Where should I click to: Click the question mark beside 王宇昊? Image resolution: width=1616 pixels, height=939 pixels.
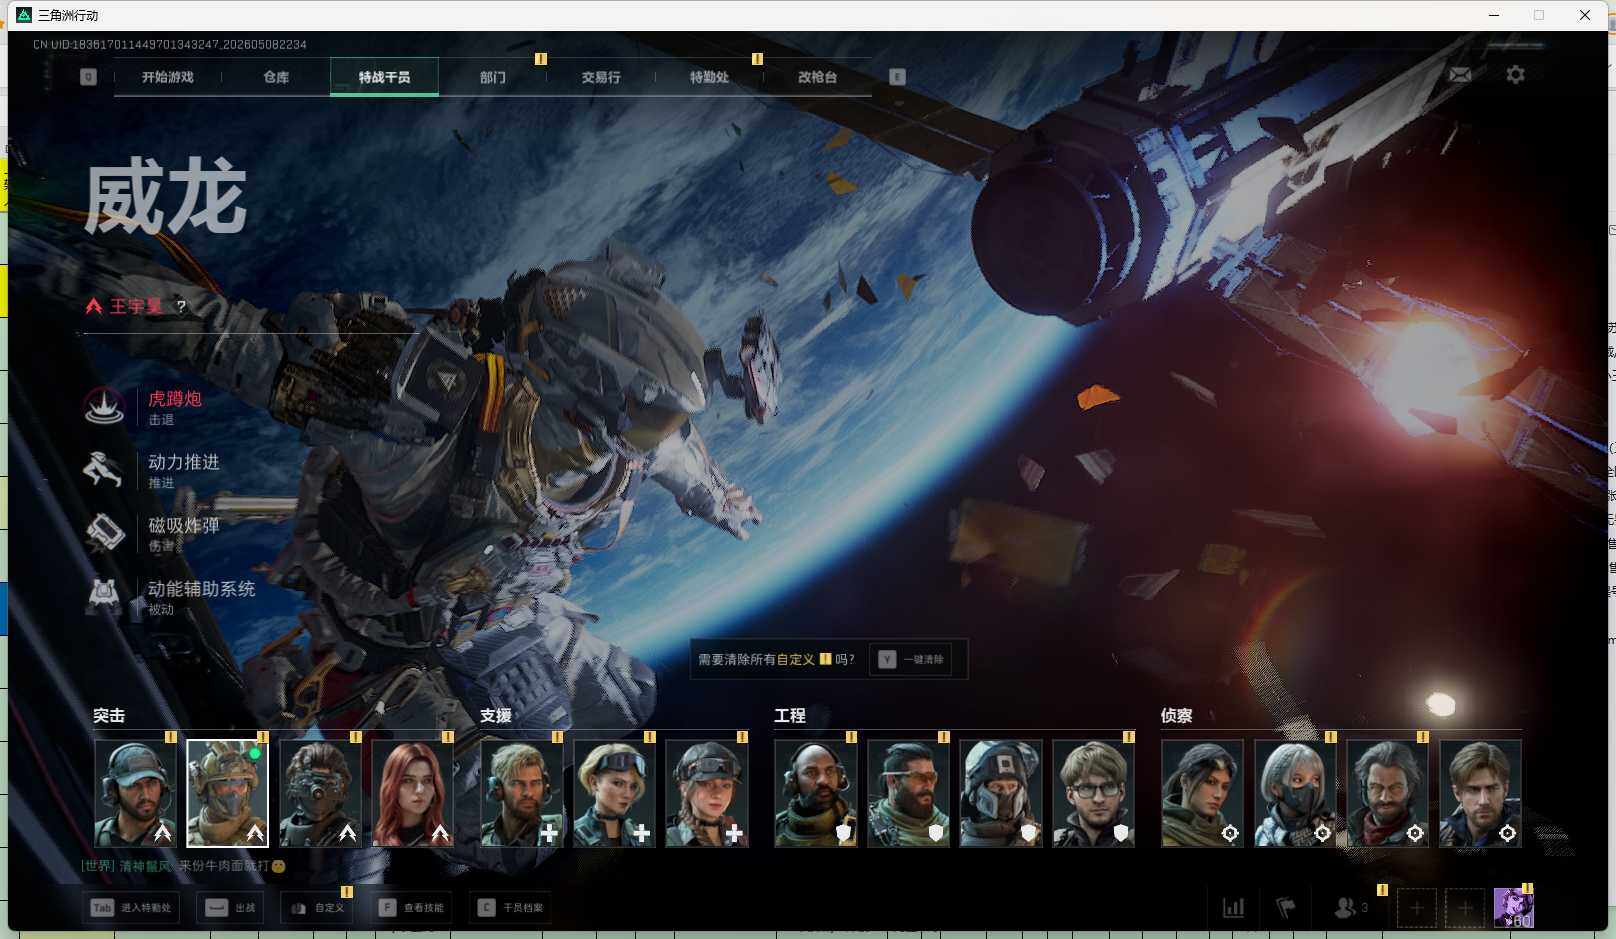pos(181,306)
